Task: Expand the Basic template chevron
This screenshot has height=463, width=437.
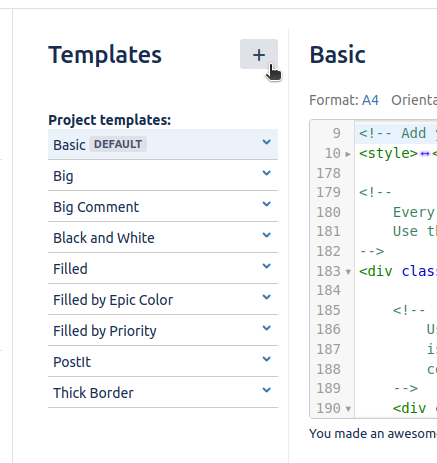Action: (x=266, y=142)
